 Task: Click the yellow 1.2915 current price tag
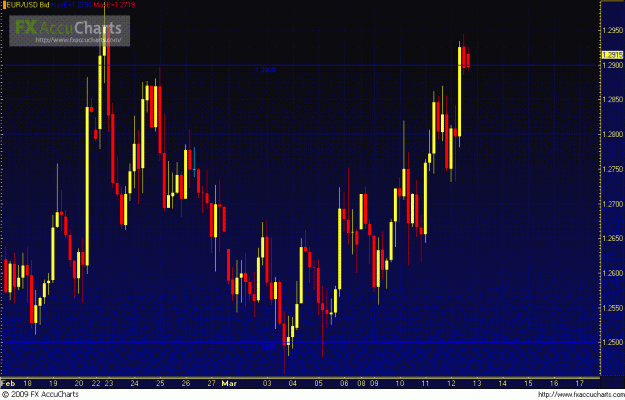pos(613,55)
